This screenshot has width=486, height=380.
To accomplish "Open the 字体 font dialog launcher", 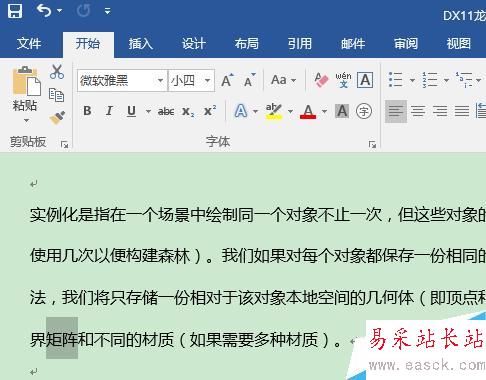I will (372, 144).
